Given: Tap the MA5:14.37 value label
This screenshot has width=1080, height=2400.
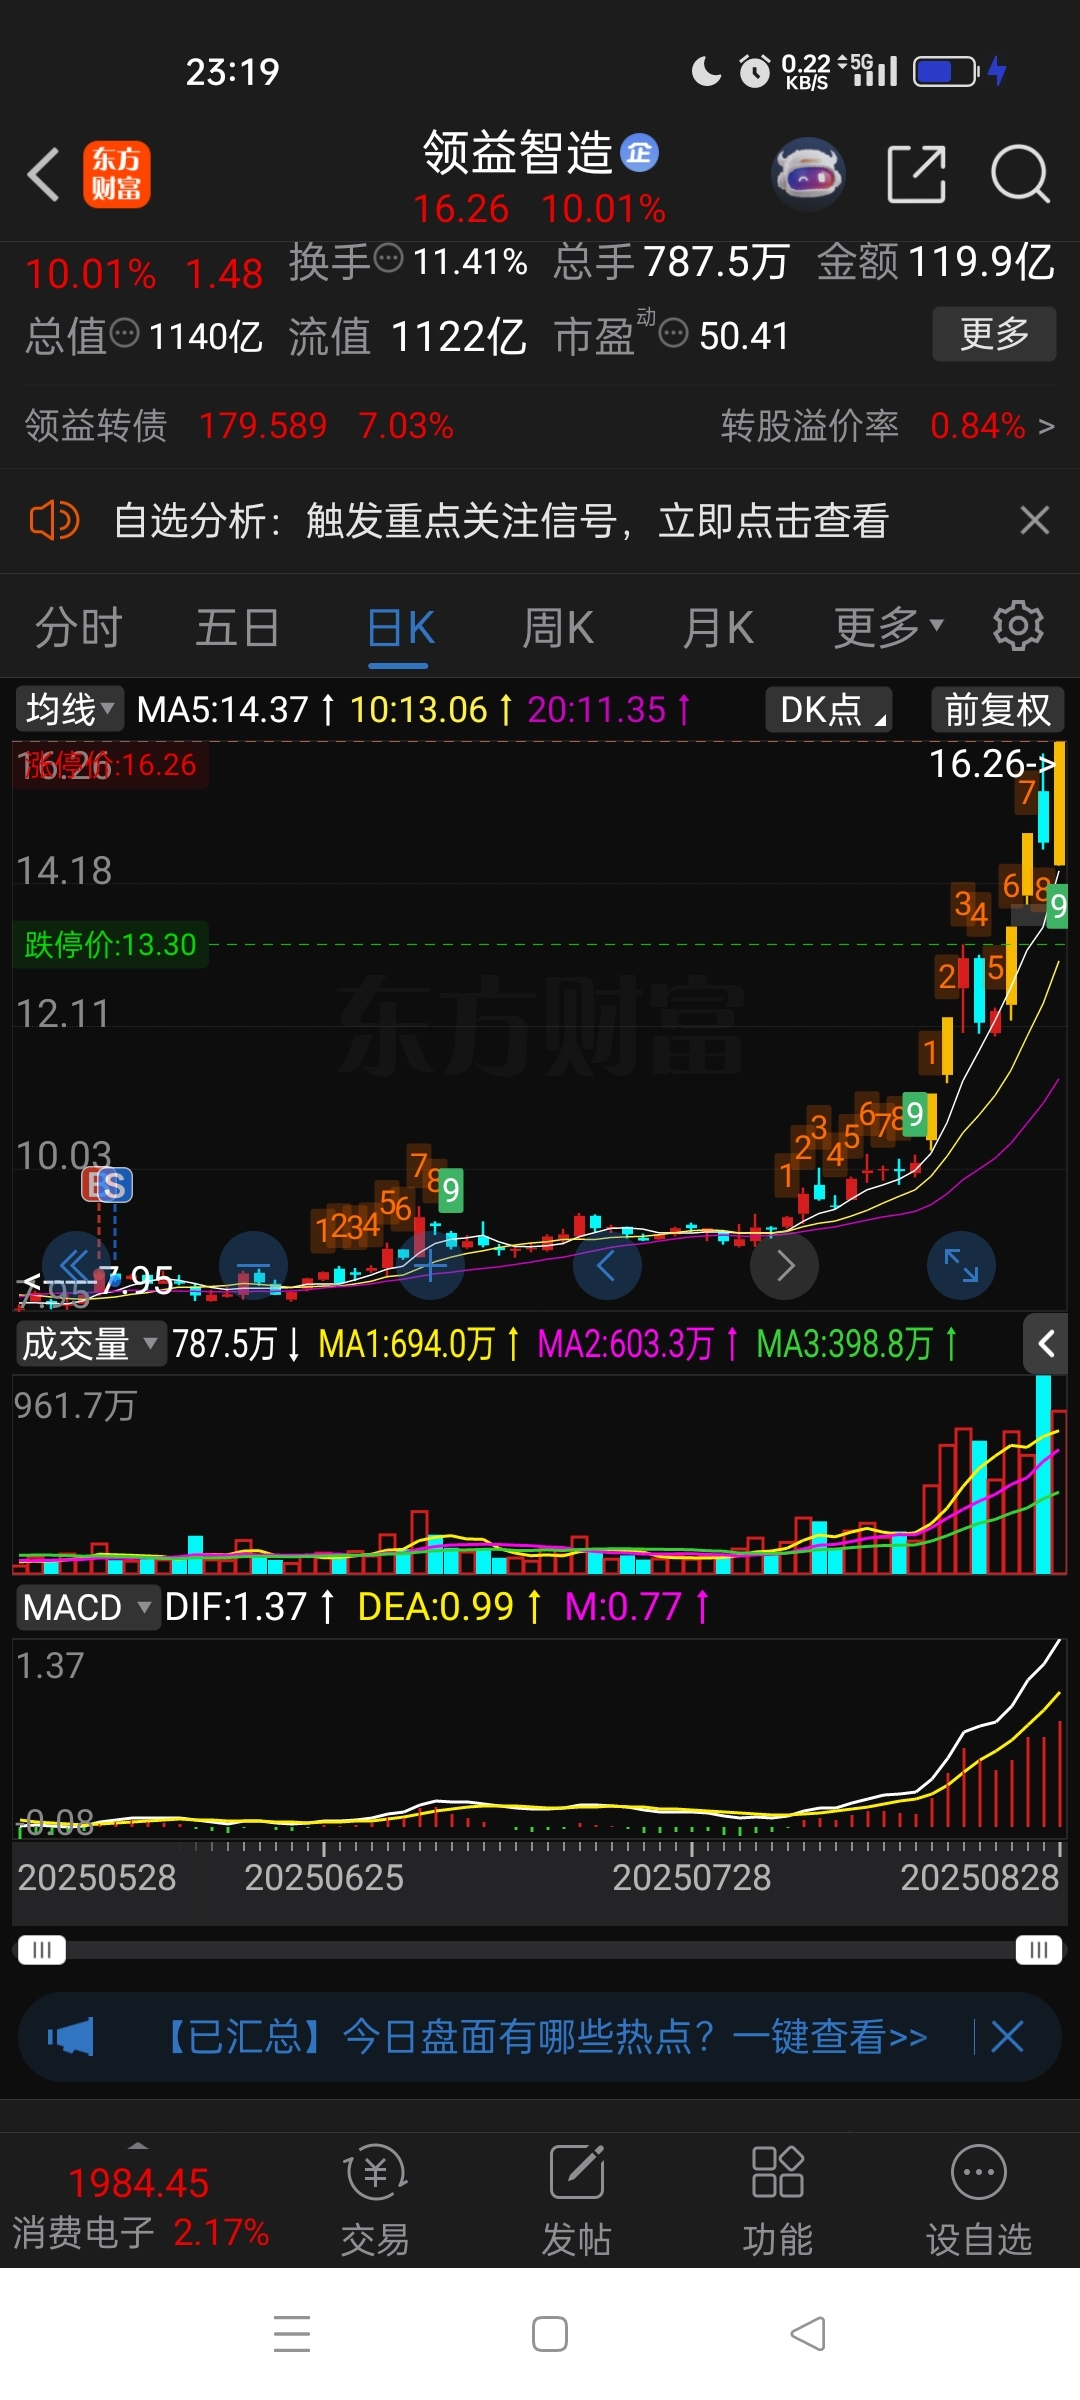Looking at the screenshot, I should coord(223,710).
